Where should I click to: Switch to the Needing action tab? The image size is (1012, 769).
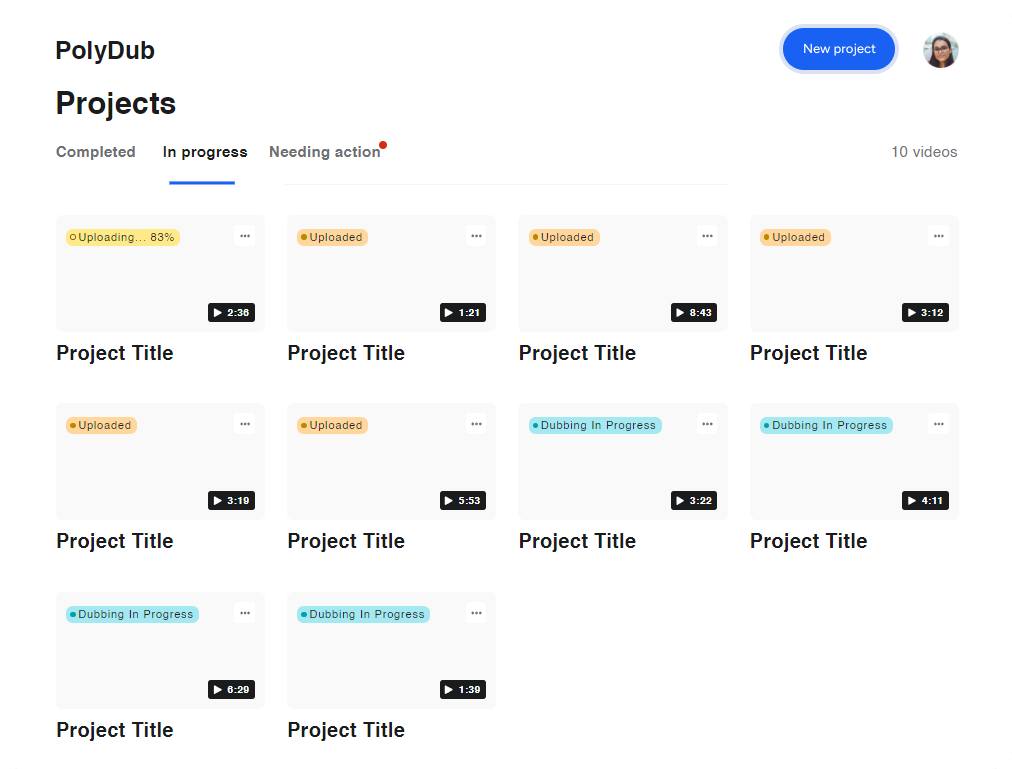325,152
